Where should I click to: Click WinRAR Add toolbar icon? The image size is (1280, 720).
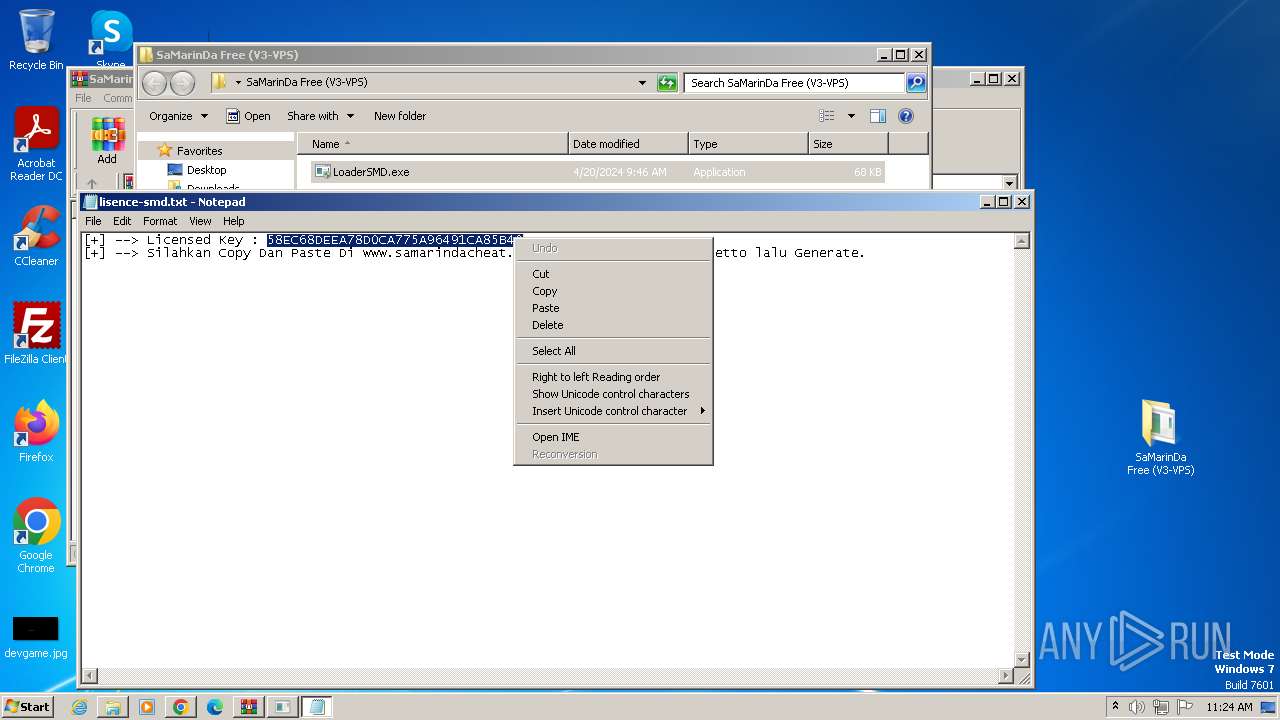107,141
